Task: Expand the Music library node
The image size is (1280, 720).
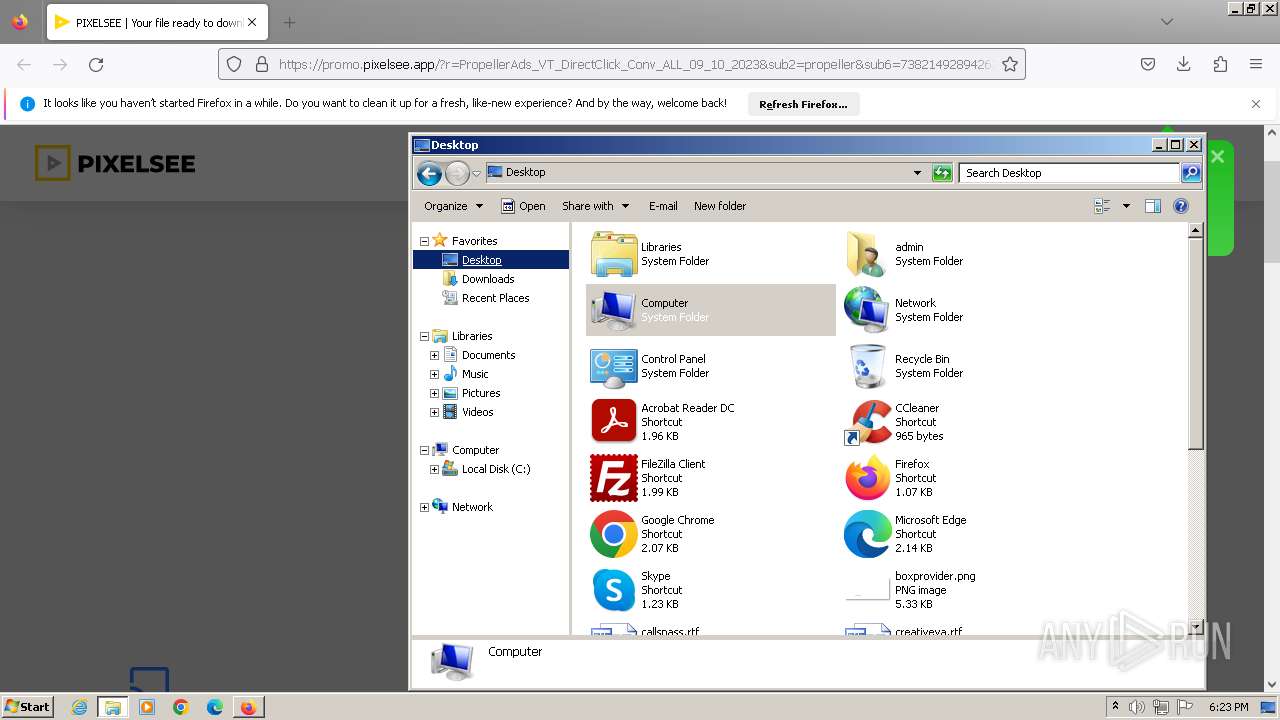Action: click(434, 374)
